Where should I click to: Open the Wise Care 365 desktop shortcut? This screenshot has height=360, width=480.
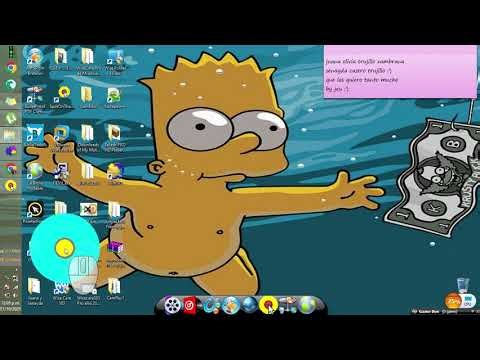61,293
